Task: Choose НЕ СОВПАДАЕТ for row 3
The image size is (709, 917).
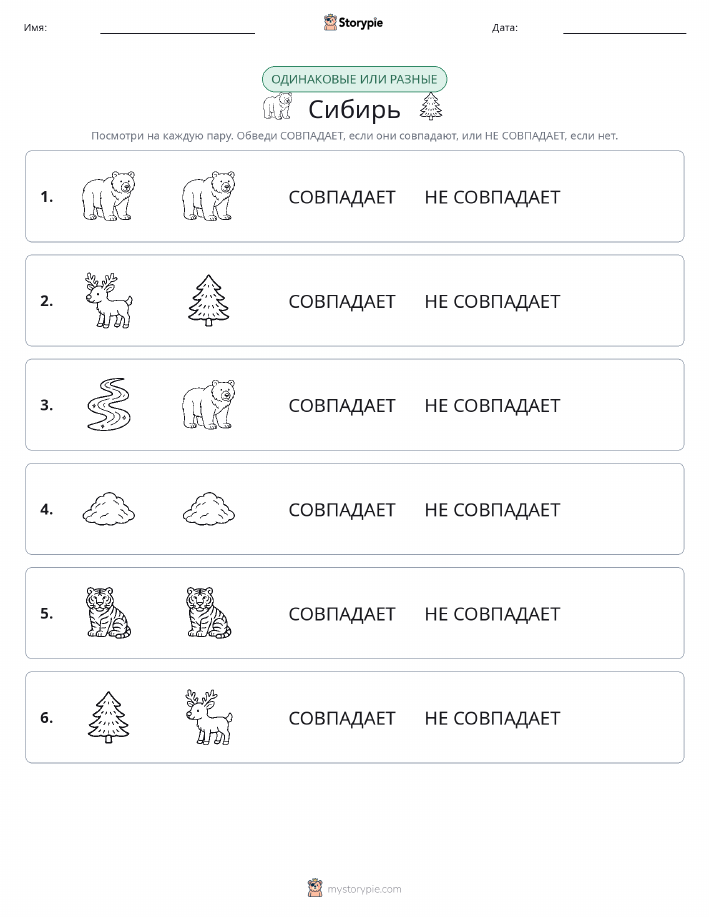Action: (x=492, y=405)
